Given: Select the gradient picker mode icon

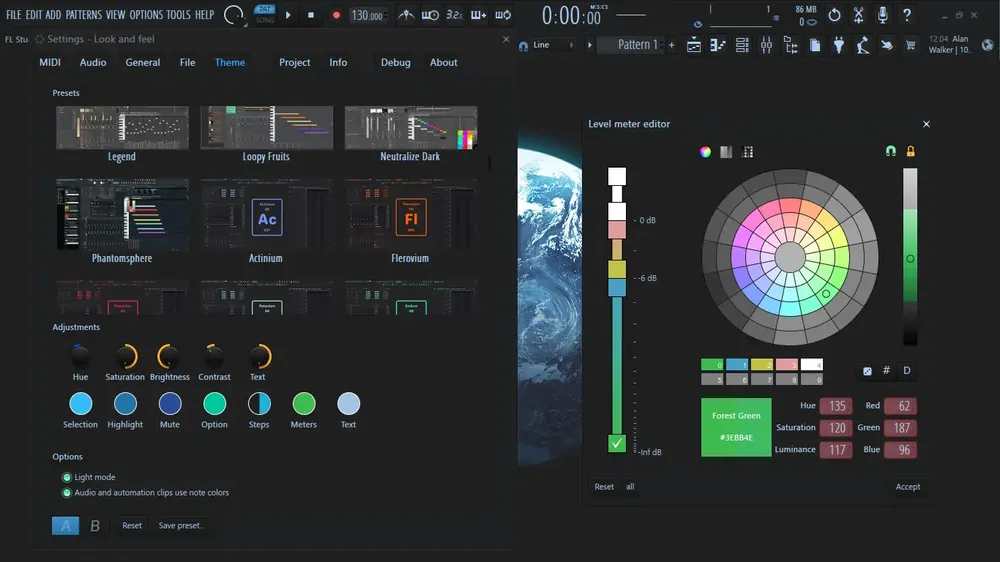Looking at the screenshot, I should [x=726, y=152].
